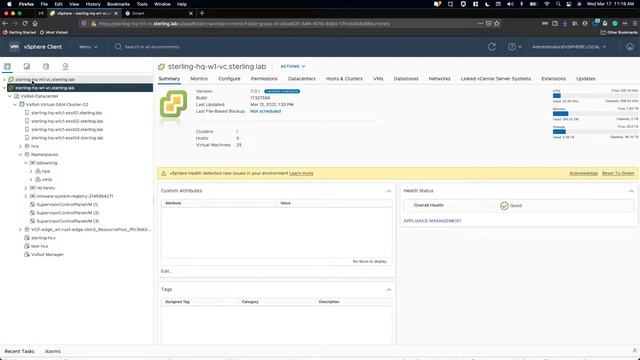Open the Menu dropdown in vSphere header
Screen dimensions: 640x360
click(88, 47)
